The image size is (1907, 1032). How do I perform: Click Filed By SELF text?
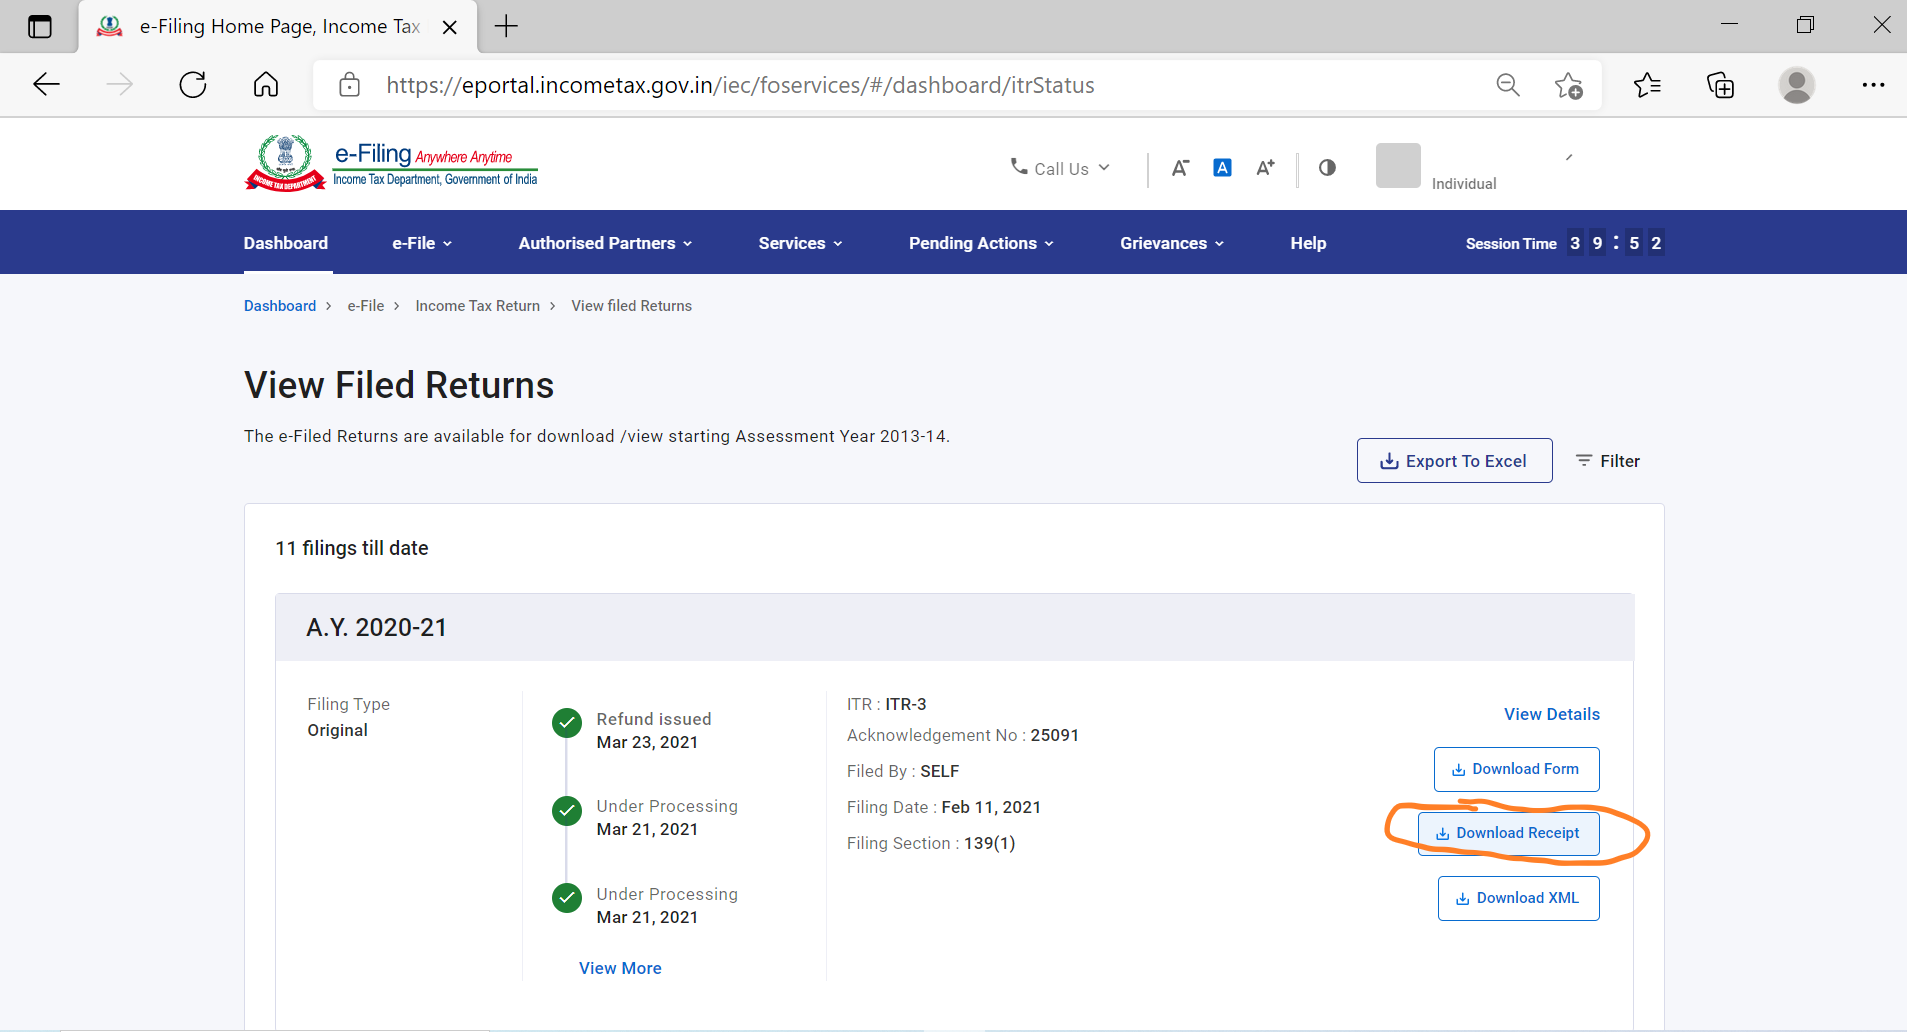tap(903, 771)
